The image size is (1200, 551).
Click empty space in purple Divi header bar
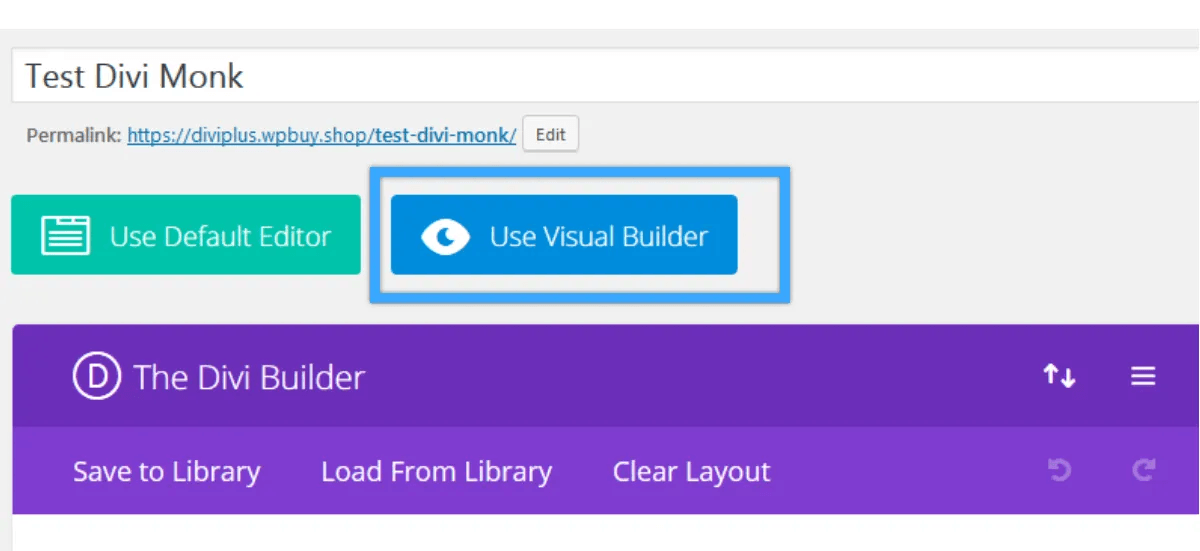click(700, 377)
